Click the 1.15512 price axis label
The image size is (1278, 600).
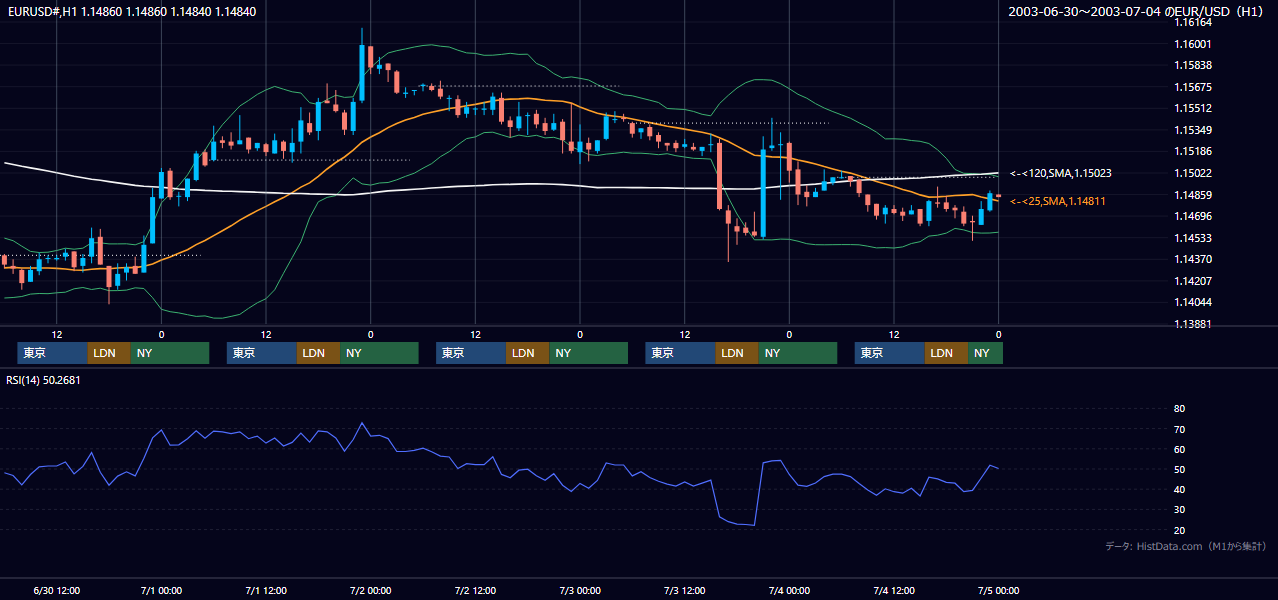1193,108
